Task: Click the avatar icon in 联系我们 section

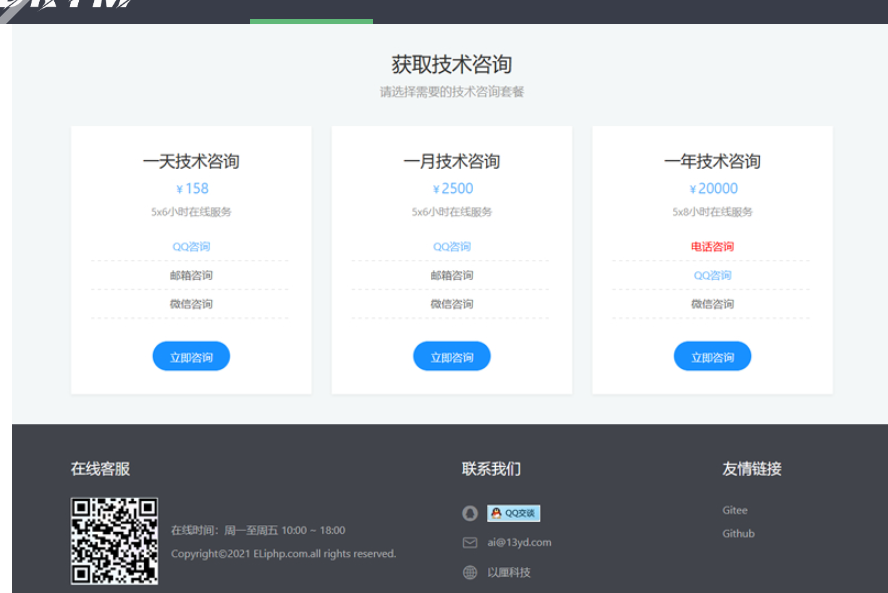Action: click(470, 513)
